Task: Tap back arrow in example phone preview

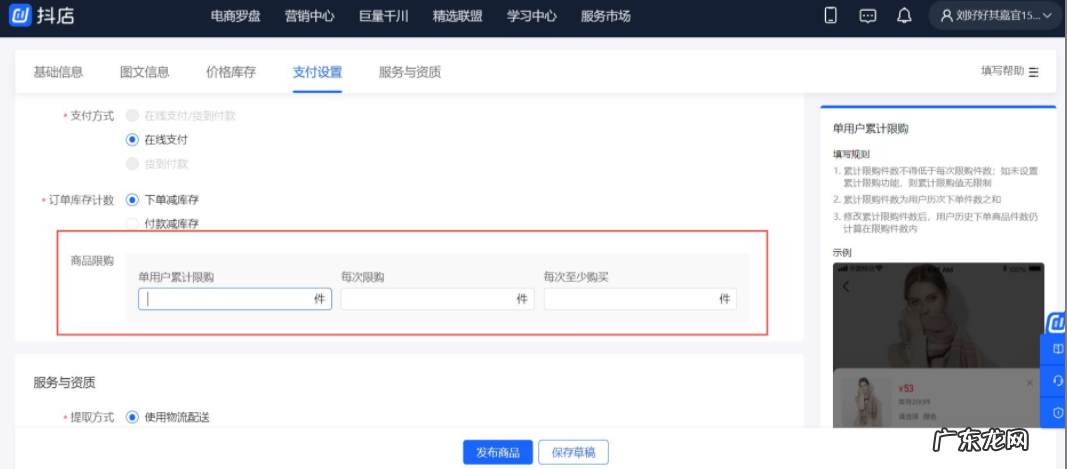Action: pyautogui.click(x=846, y=287)
